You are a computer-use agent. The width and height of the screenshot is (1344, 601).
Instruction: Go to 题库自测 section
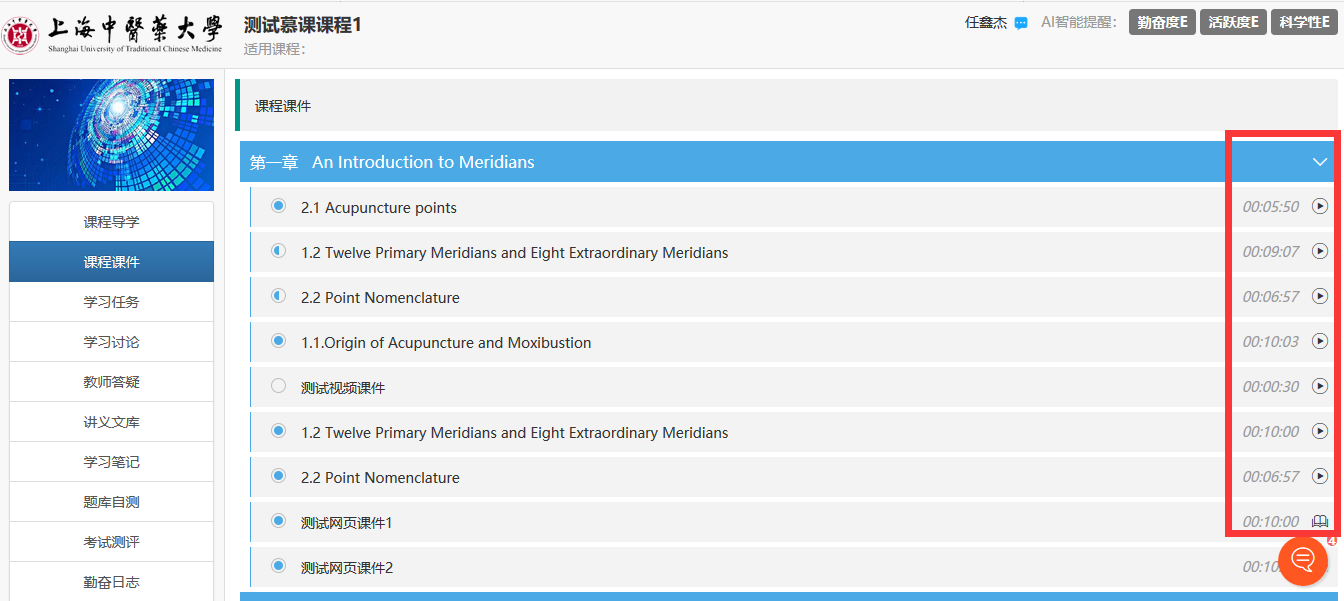pos(111,502)
